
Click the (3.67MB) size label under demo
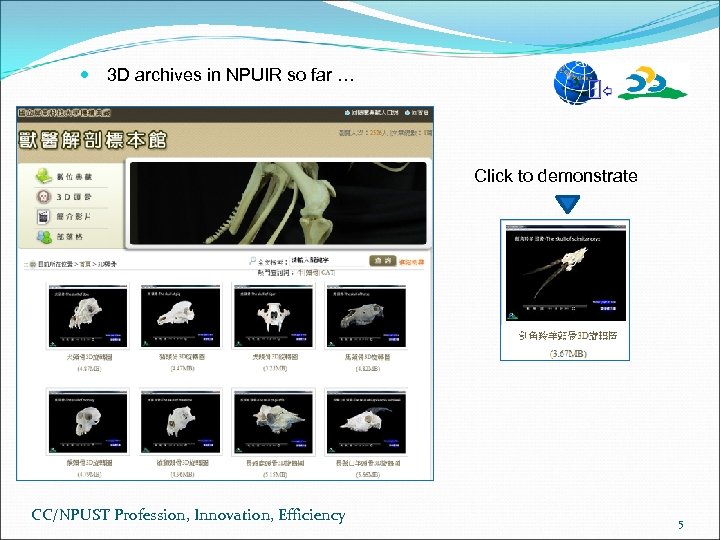click(x=568, y=354)
